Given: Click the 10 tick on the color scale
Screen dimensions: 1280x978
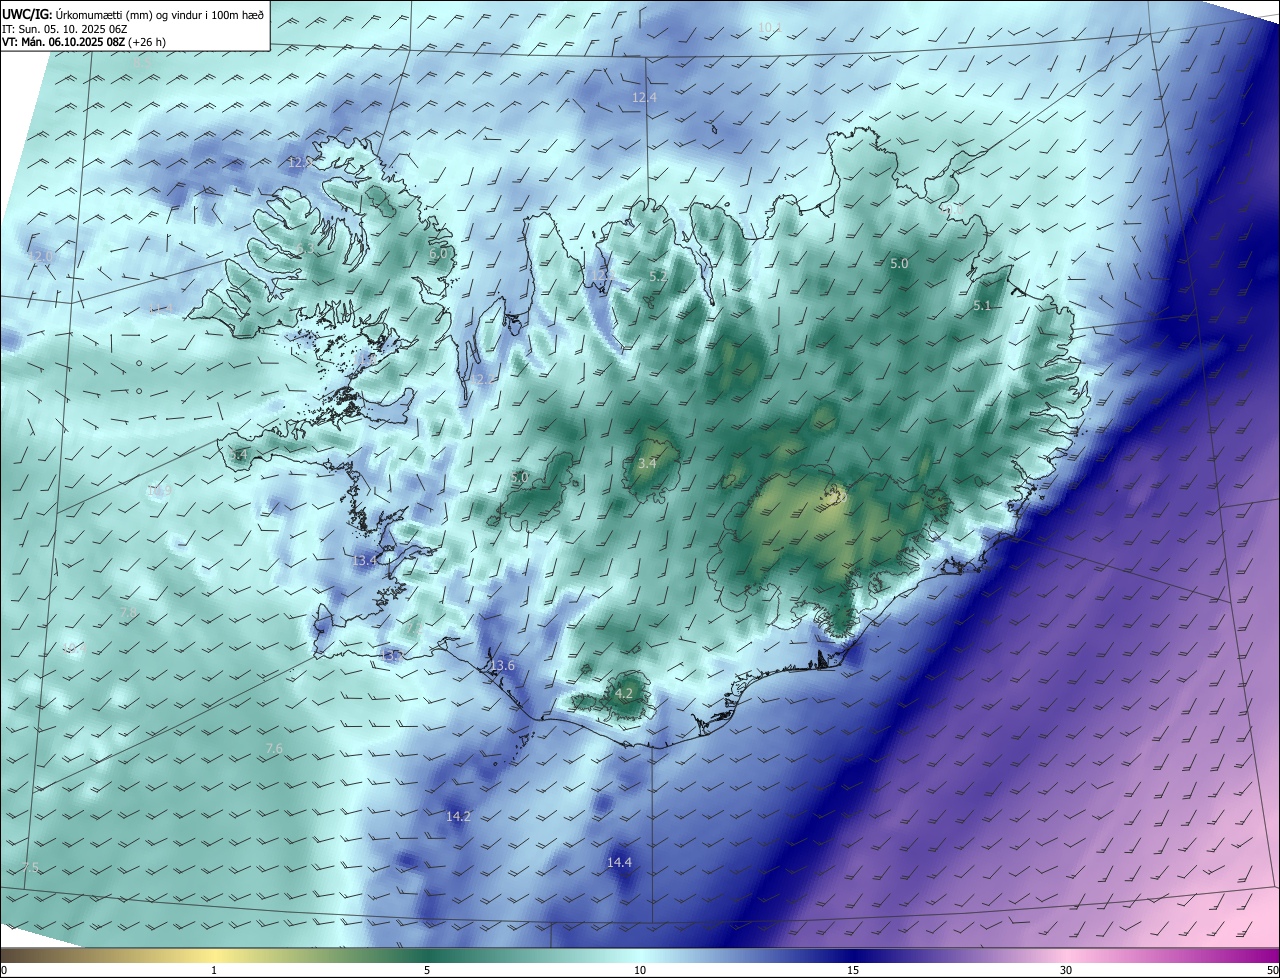Looking at the screenshot, I should click(x=640, y=970).
